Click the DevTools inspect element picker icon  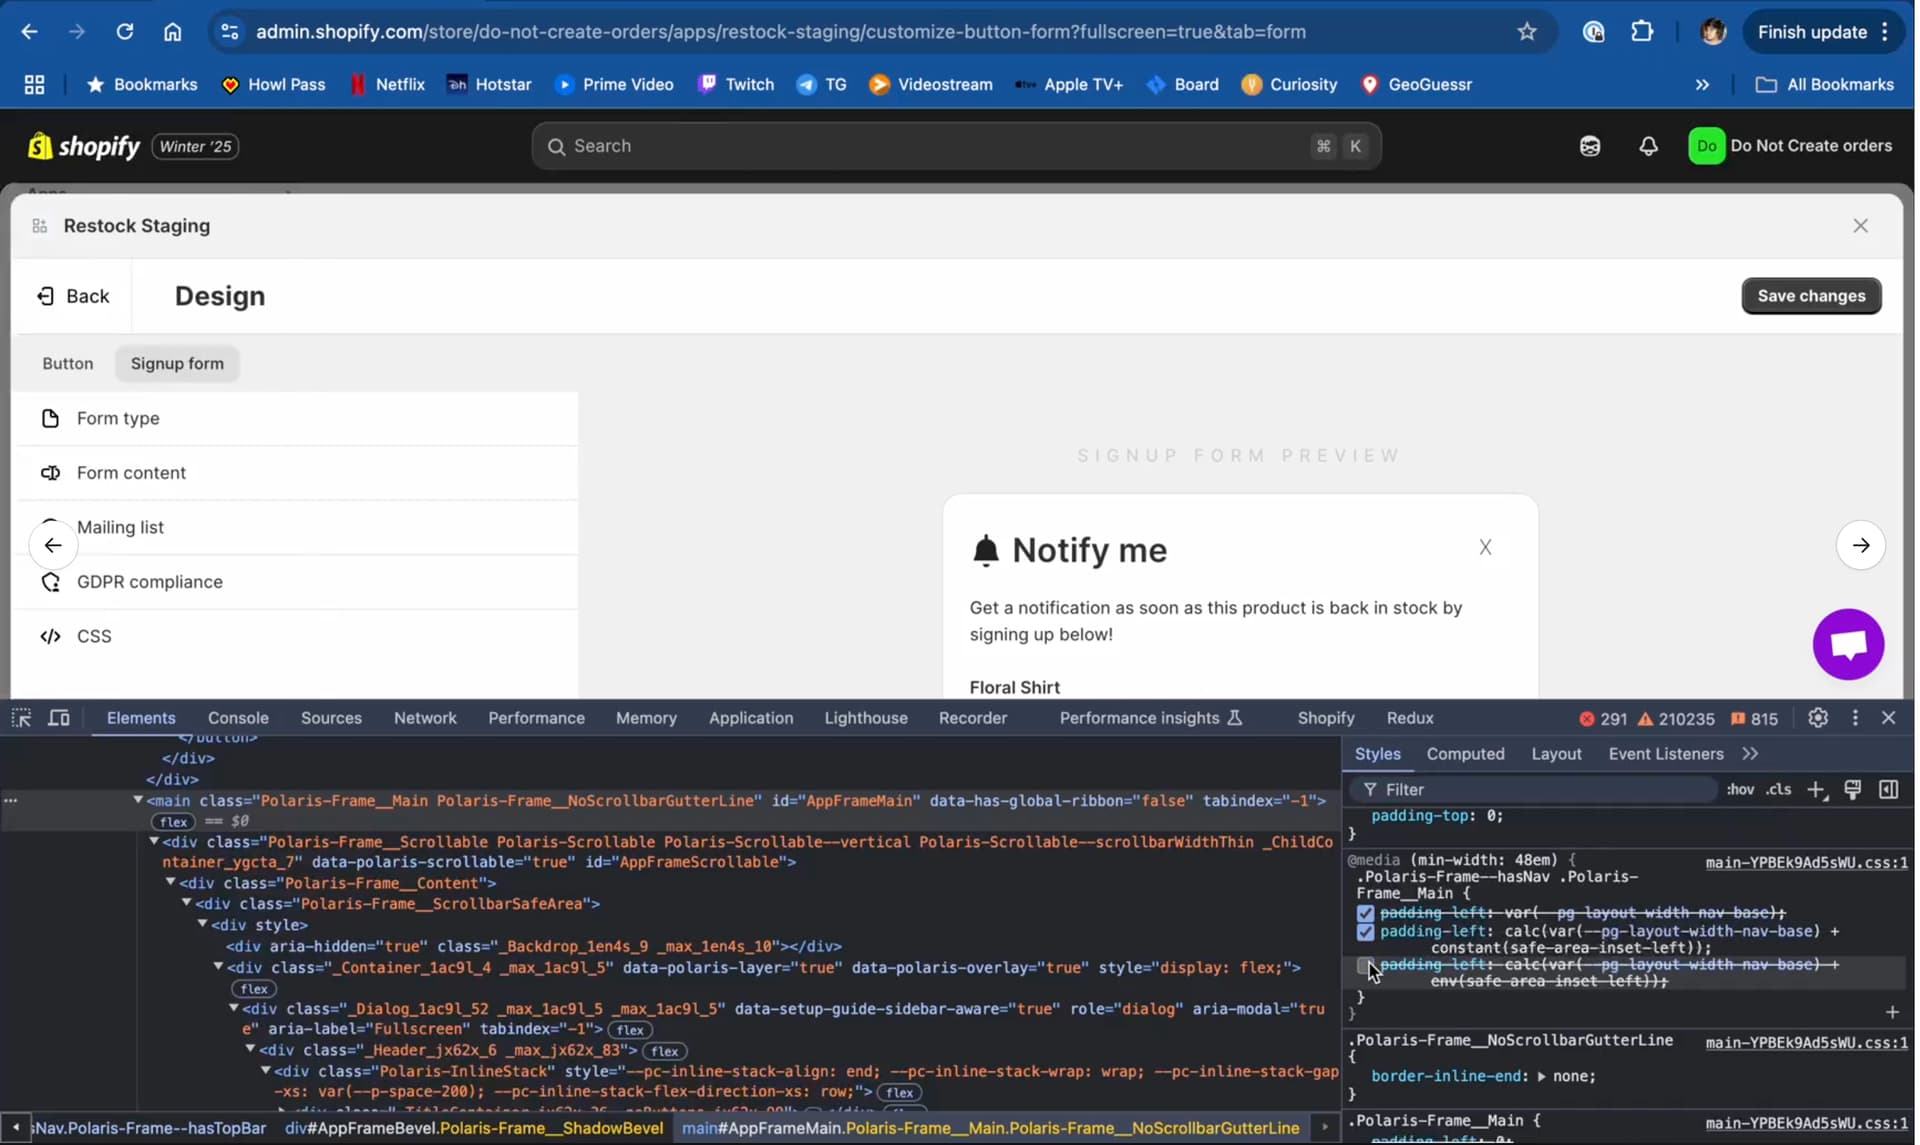21,718
